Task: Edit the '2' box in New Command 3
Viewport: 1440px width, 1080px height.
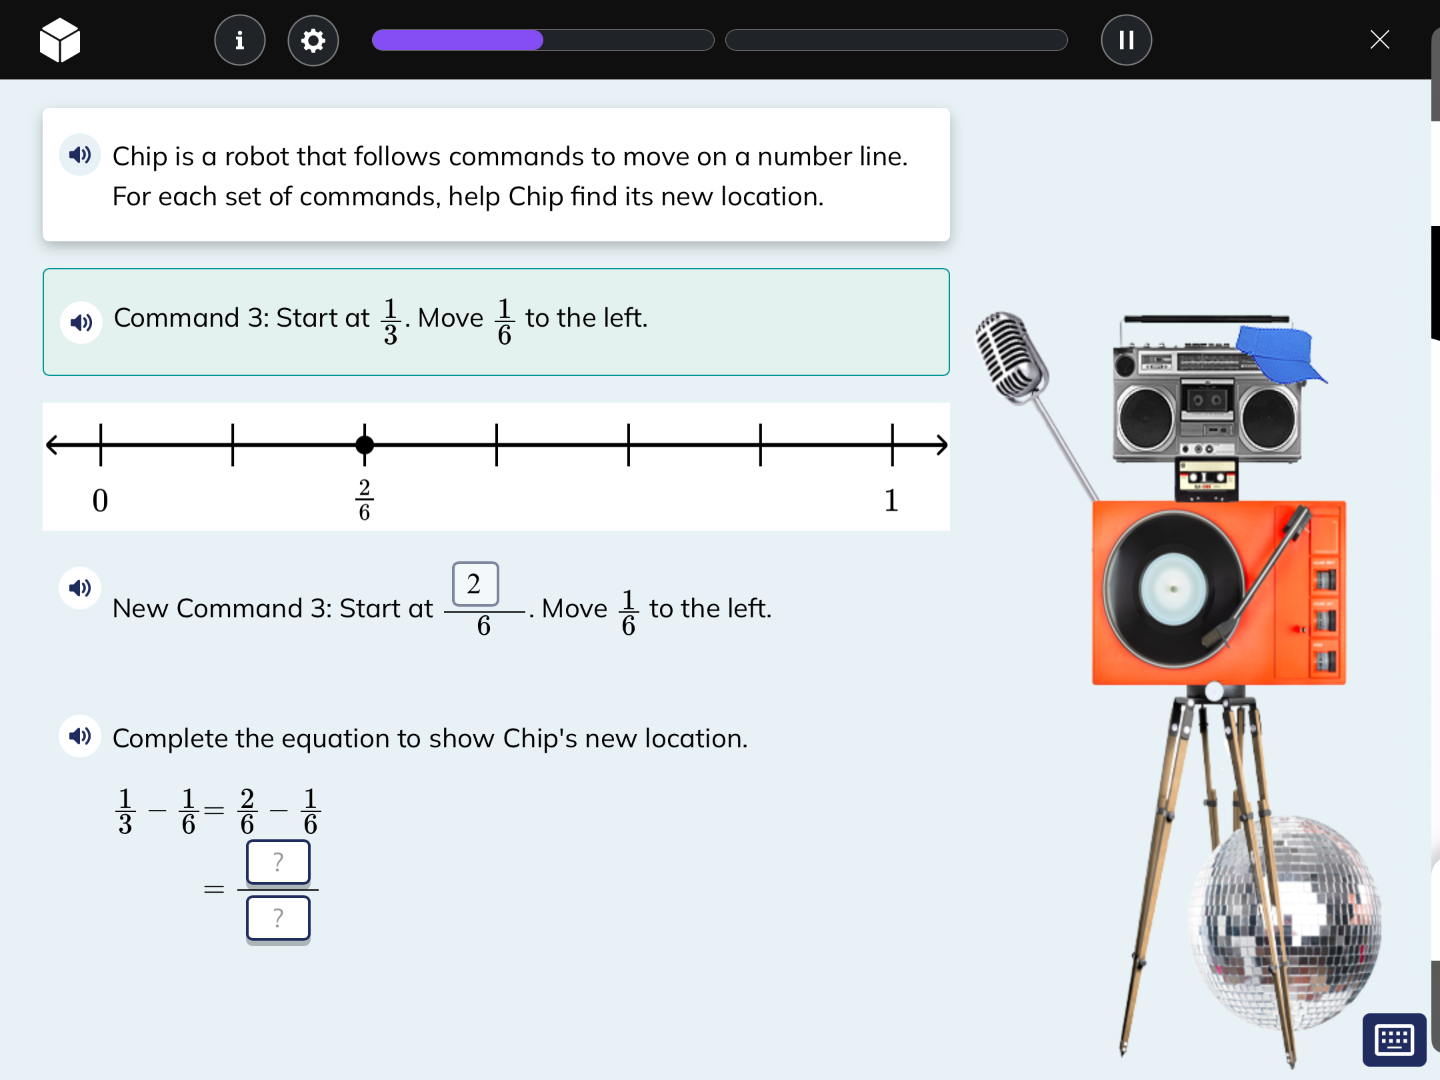Action: tap(474, 585)
